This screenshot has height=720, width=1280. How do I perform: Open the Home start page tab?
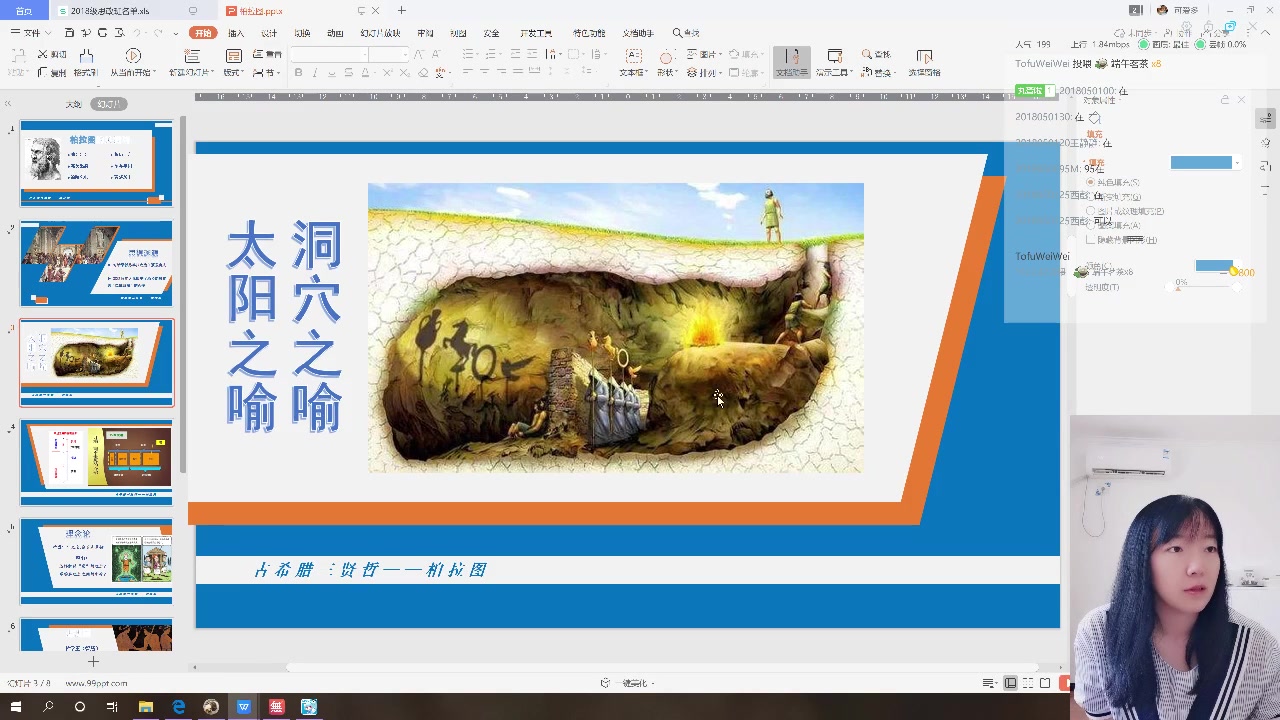click(24, 11)
